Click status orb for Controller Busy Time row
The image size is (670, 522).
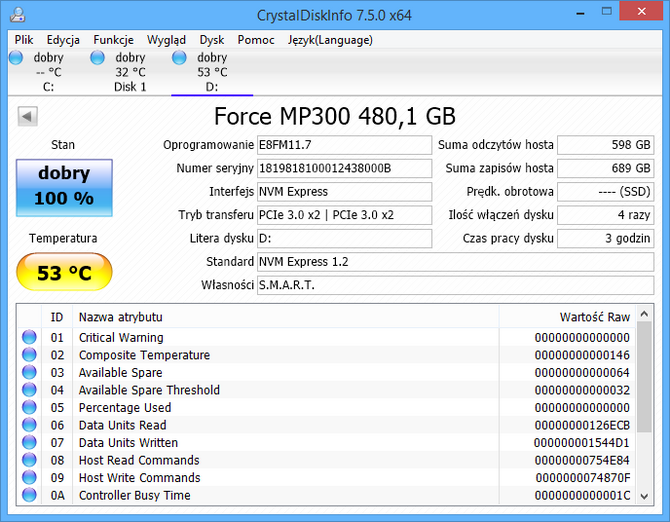point(29,495)
